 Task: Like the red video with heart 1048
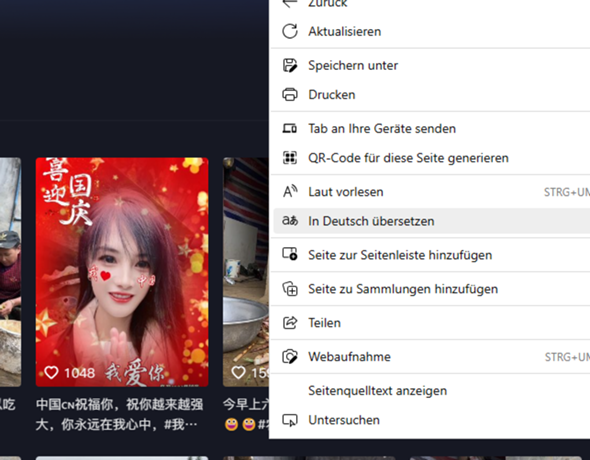(x=52, y=372)
